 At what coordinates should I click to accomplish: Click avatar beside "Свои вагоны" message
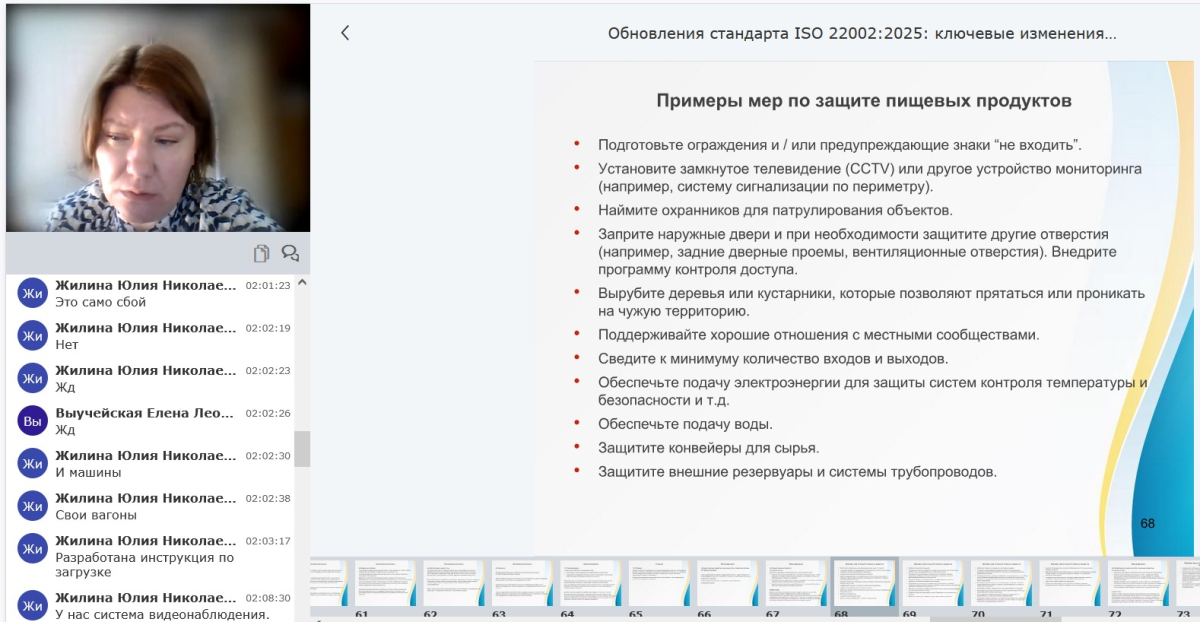tap(33, 506)
